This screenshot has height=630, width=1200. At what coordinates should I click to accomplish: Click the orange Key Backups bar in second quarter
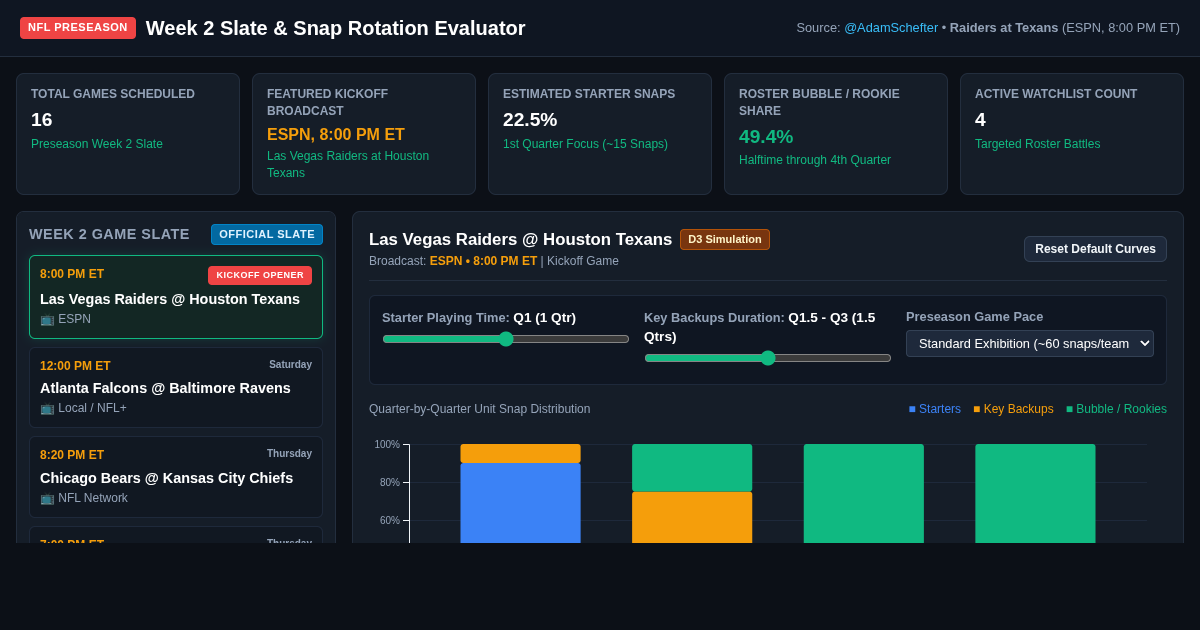tap(692, 517)
